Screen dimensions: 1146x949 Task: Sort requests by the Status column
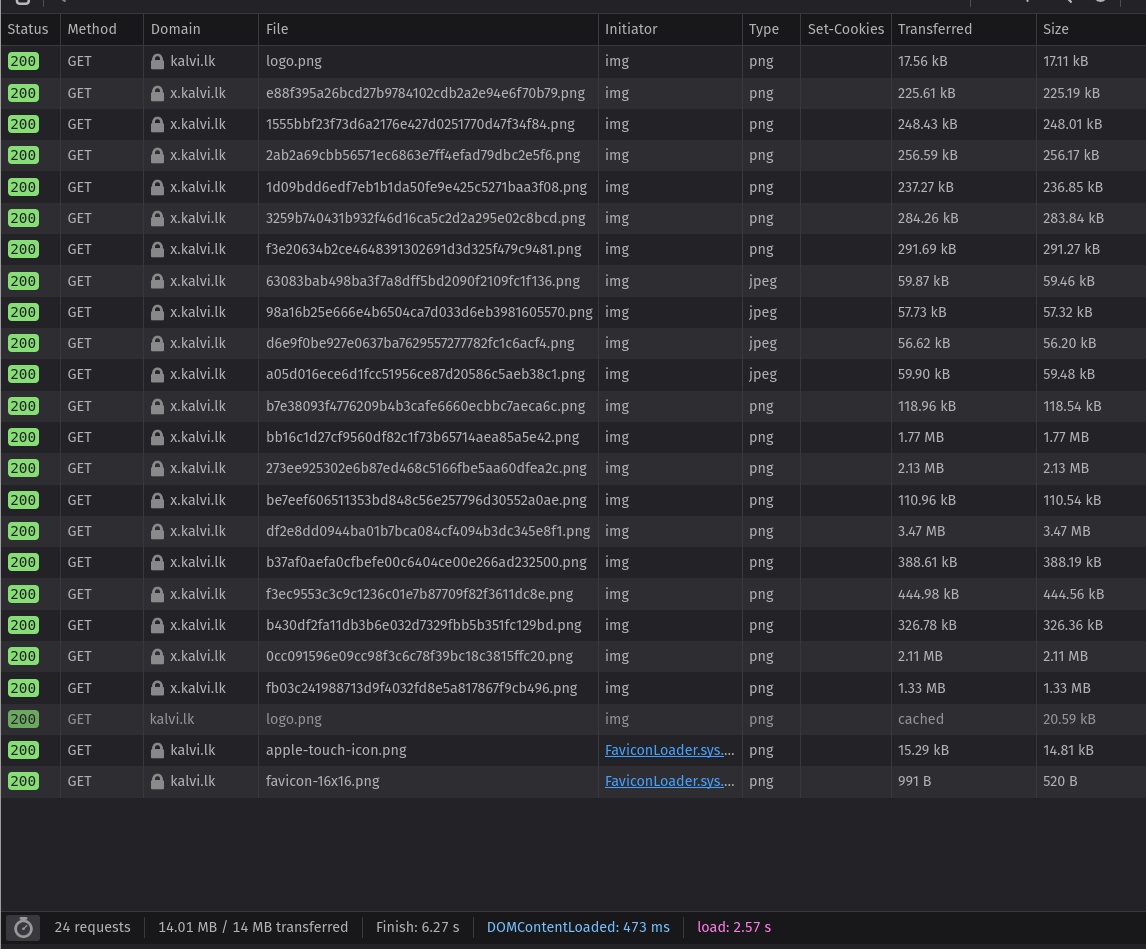28,29
